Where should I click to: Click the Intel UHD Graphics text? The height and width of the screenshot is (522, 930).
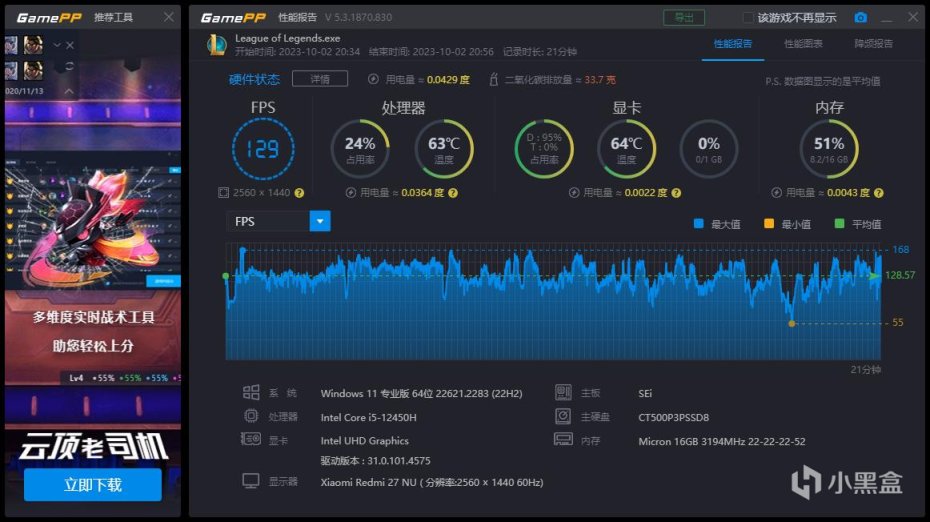(364, 441)
